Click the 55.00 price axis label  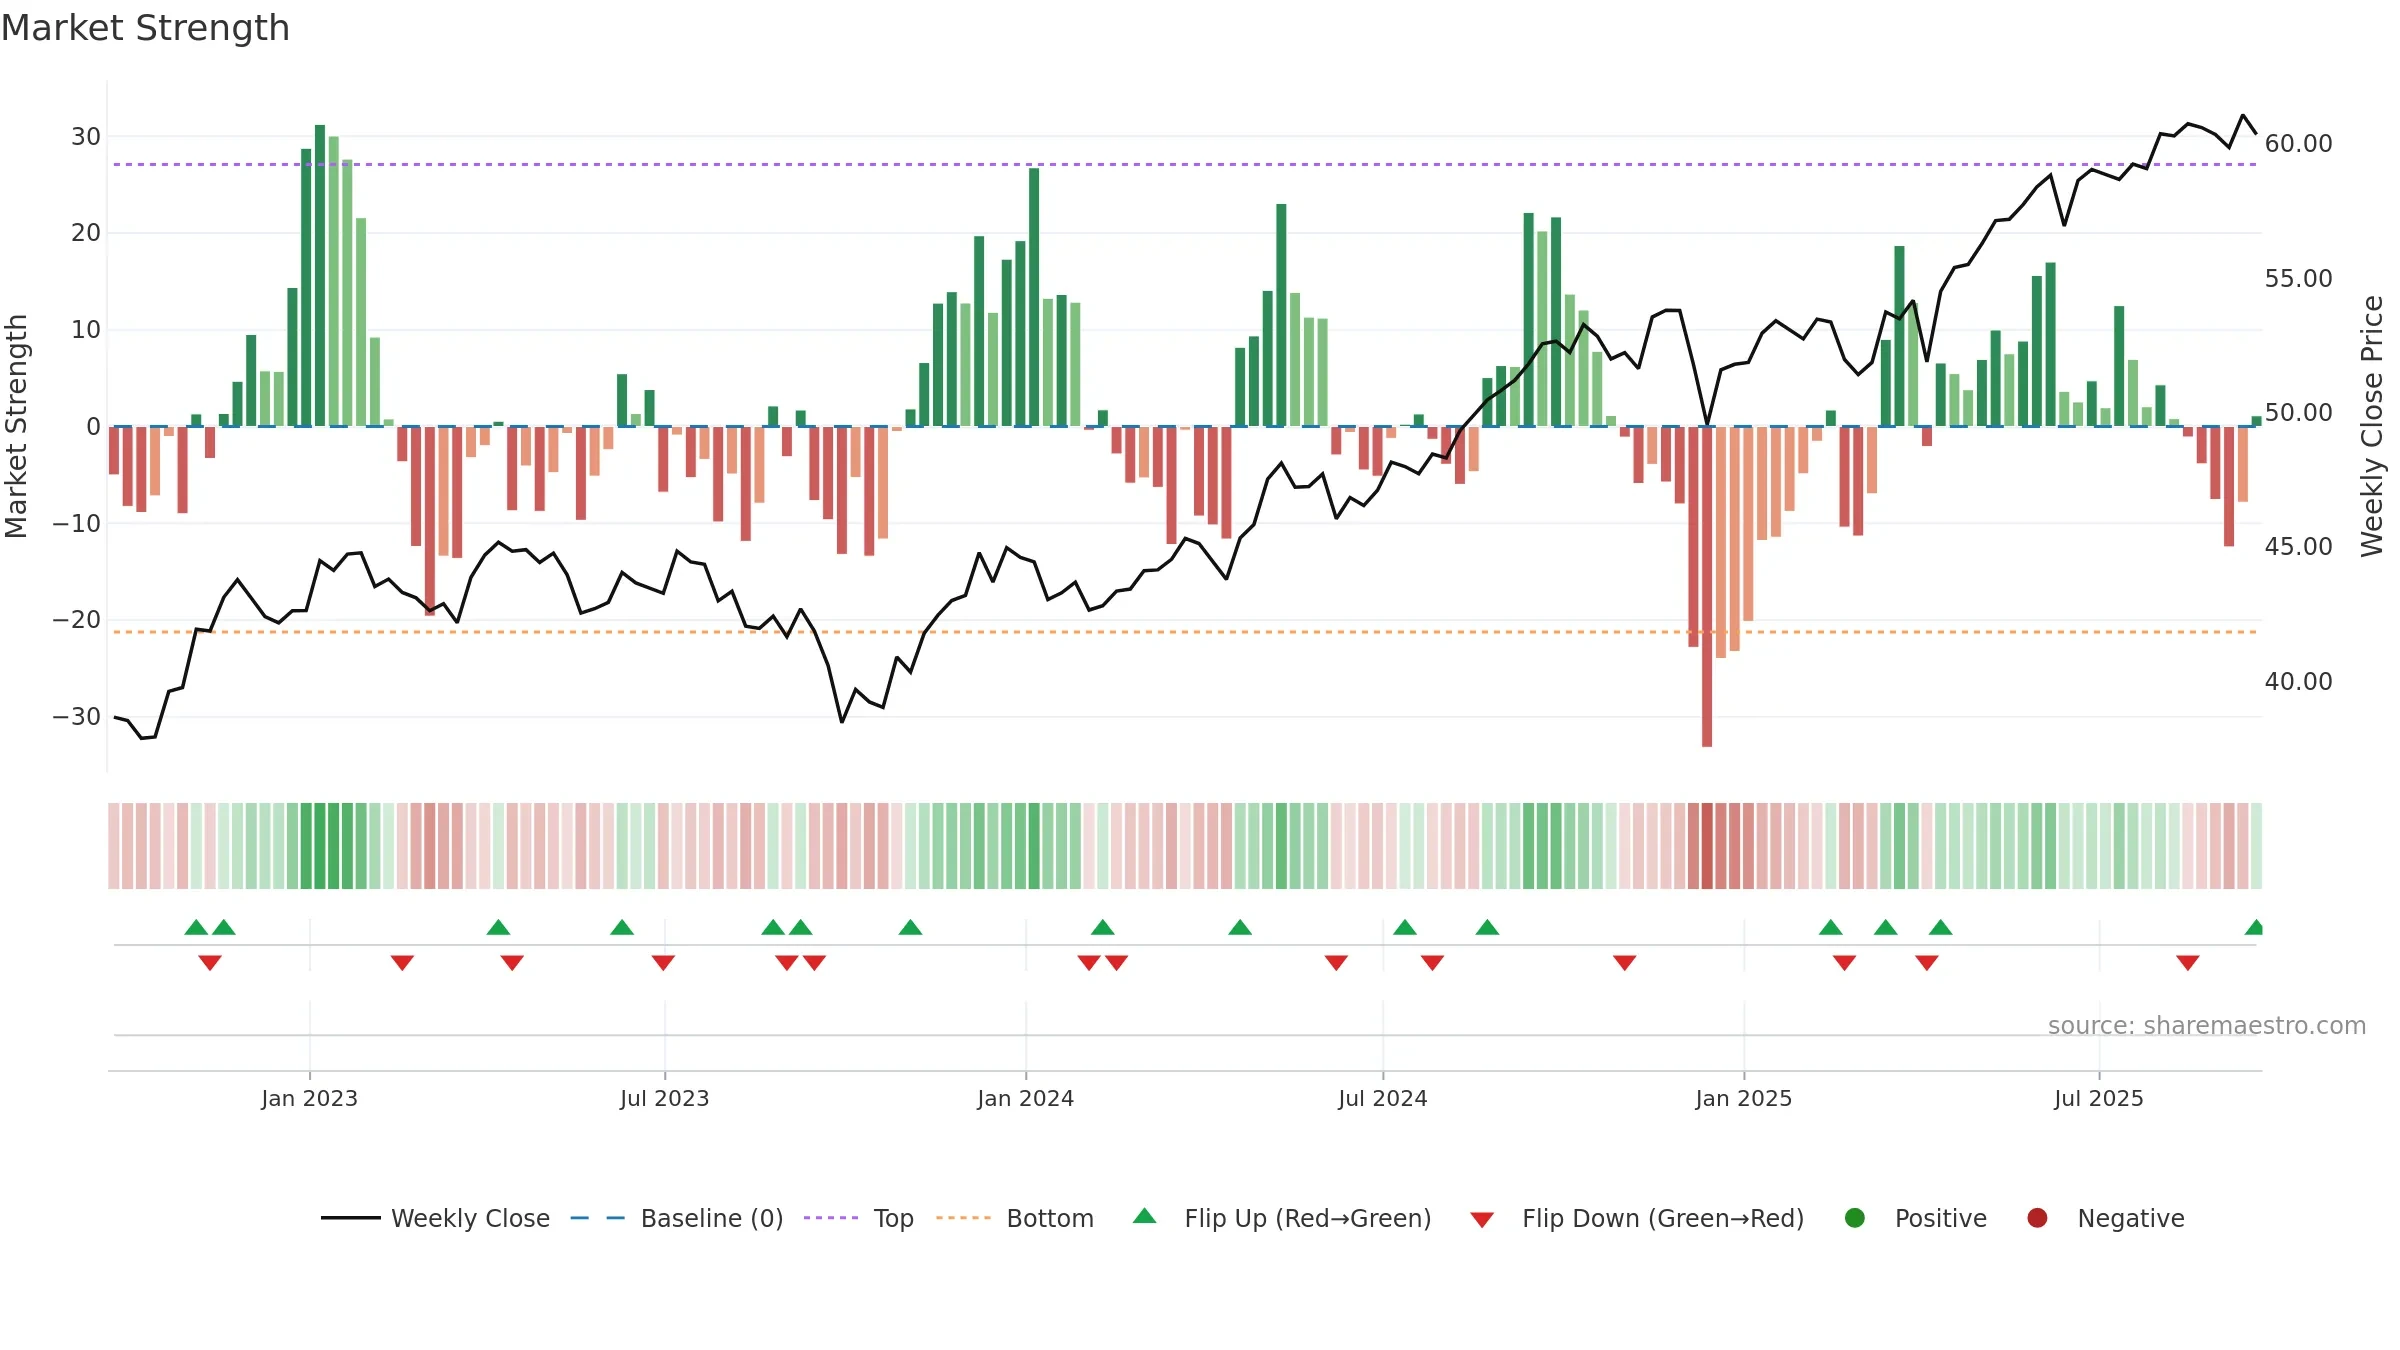pyautogui.click(x=2298, y=278)
